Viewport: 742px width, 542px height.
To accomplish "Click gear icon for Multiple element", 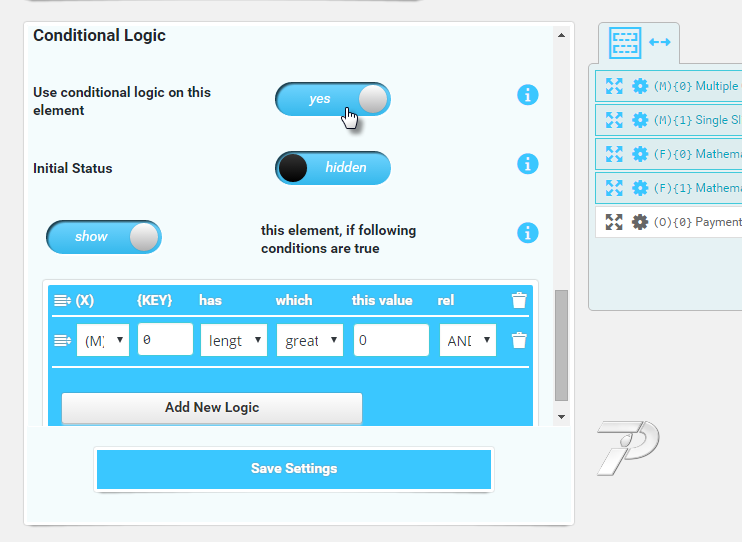I will coord(640,87).
